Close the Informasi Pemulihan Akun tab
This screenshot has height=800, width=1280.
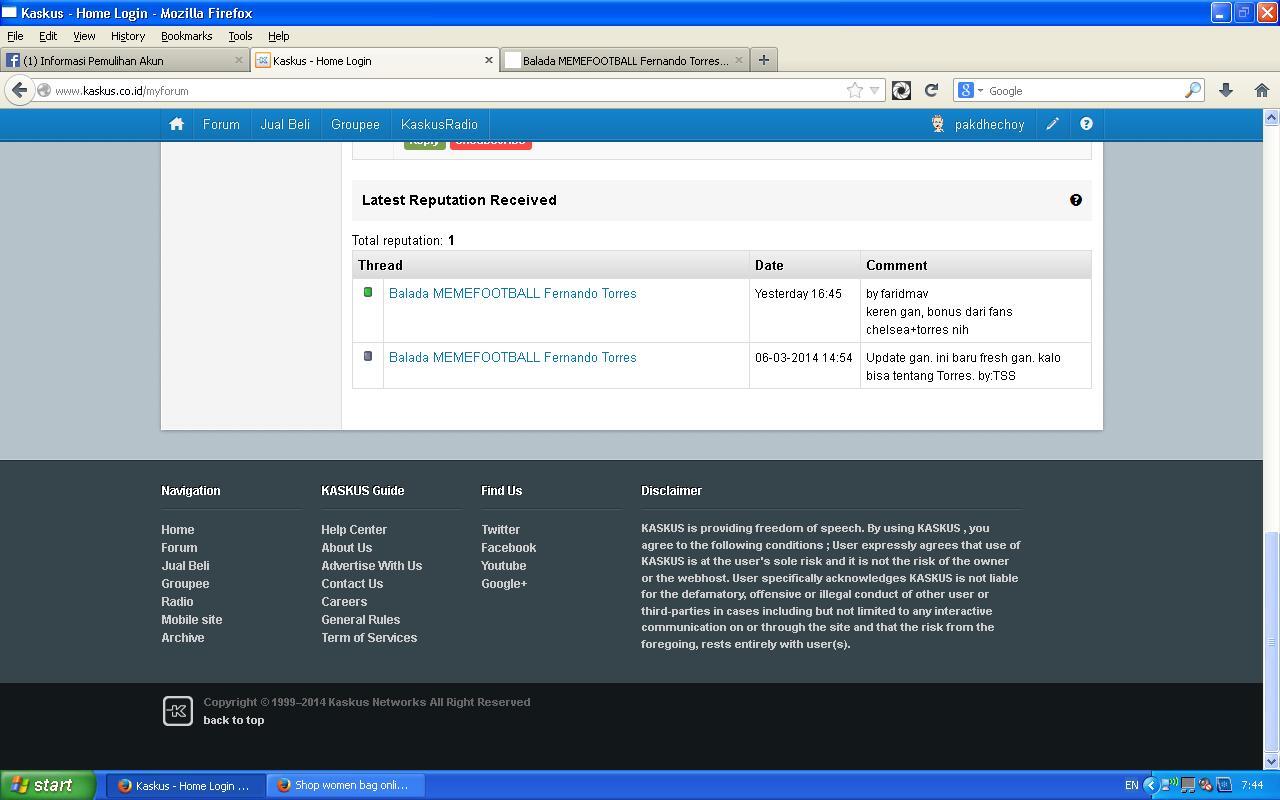point(238,60)
